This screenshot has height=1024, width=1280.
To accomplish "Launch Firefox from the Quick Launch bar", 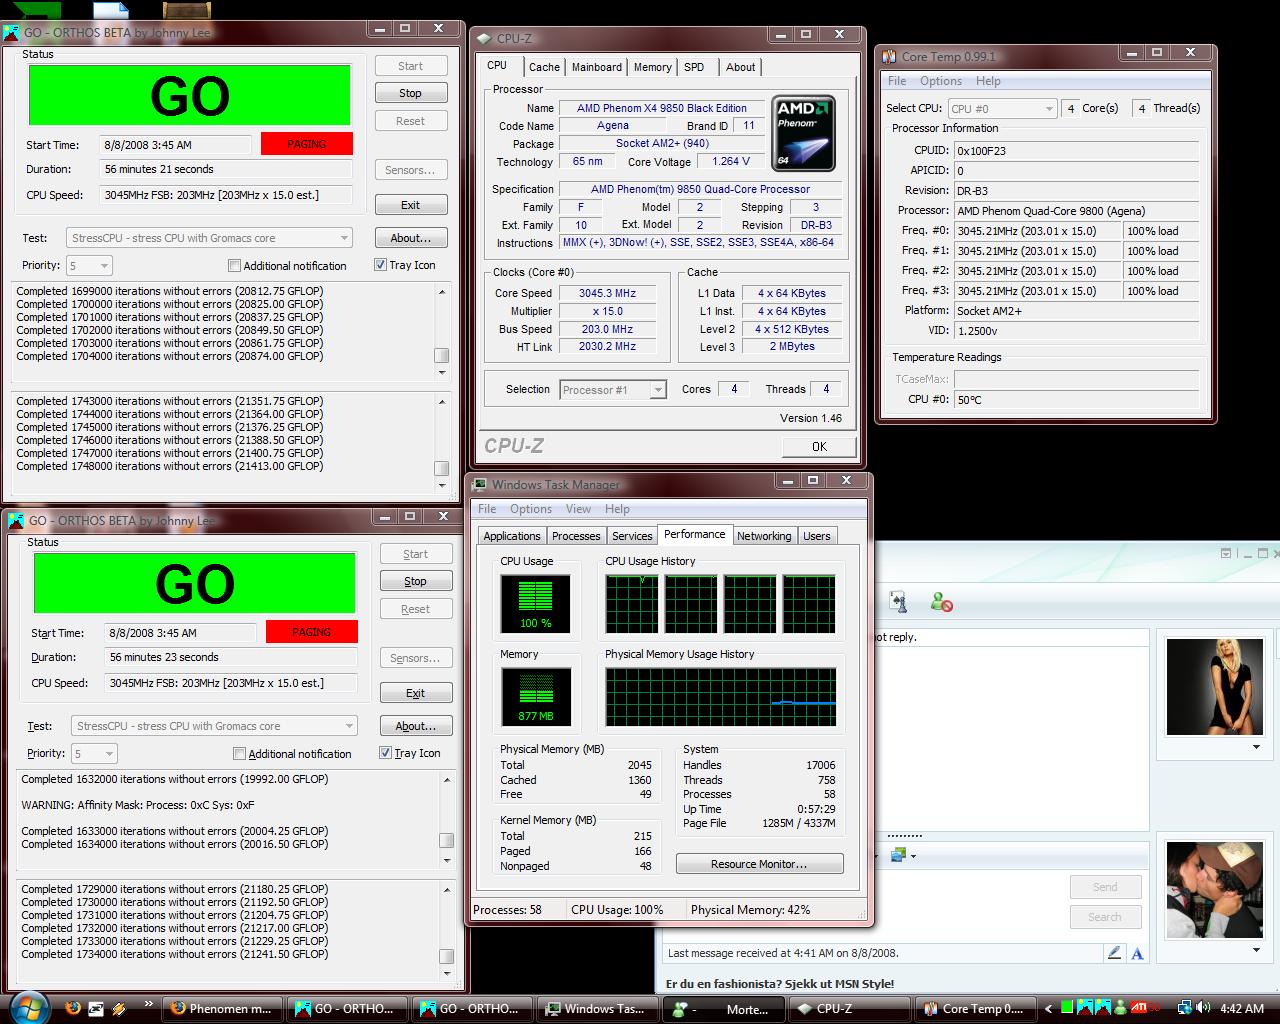I will tap(73, 1008).
